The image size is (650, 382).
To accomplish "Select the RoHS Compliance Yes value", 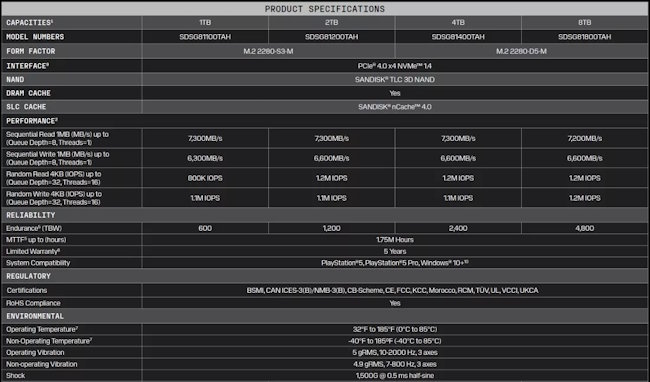I will click(395, 303).
